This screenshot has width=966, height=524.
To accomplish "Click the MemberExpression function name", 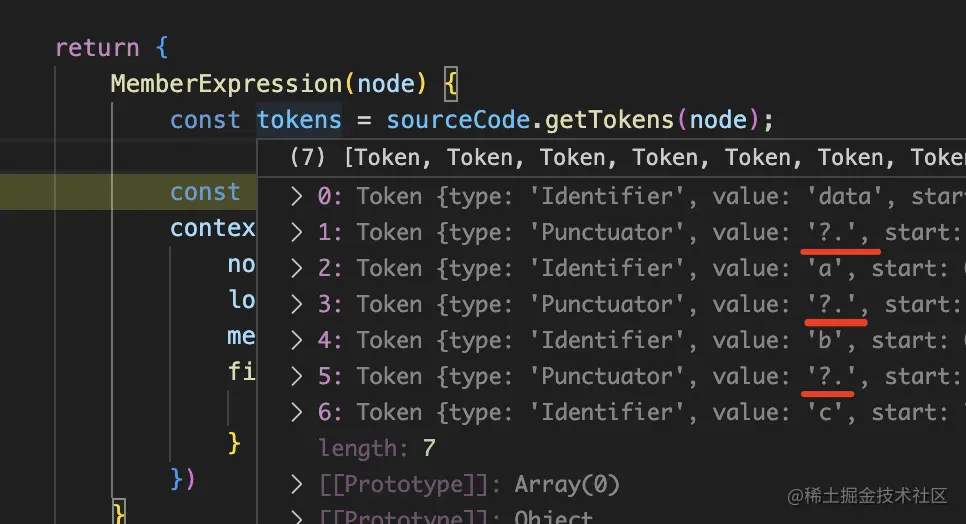I will [x=226, y=84].
